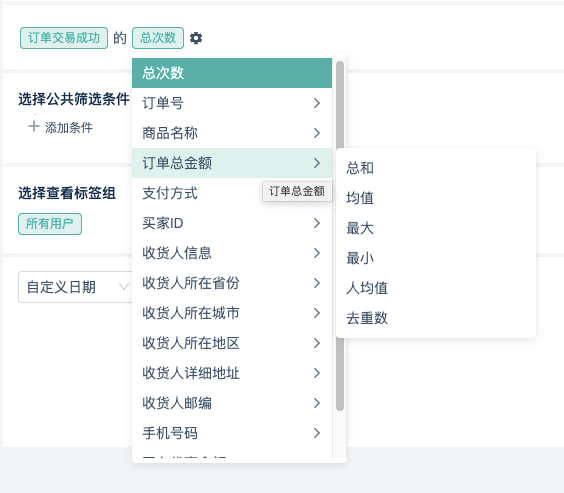Open the 收货人所在城市 submenu chevron
The image size is (564, 493).
tap(317, 313)
